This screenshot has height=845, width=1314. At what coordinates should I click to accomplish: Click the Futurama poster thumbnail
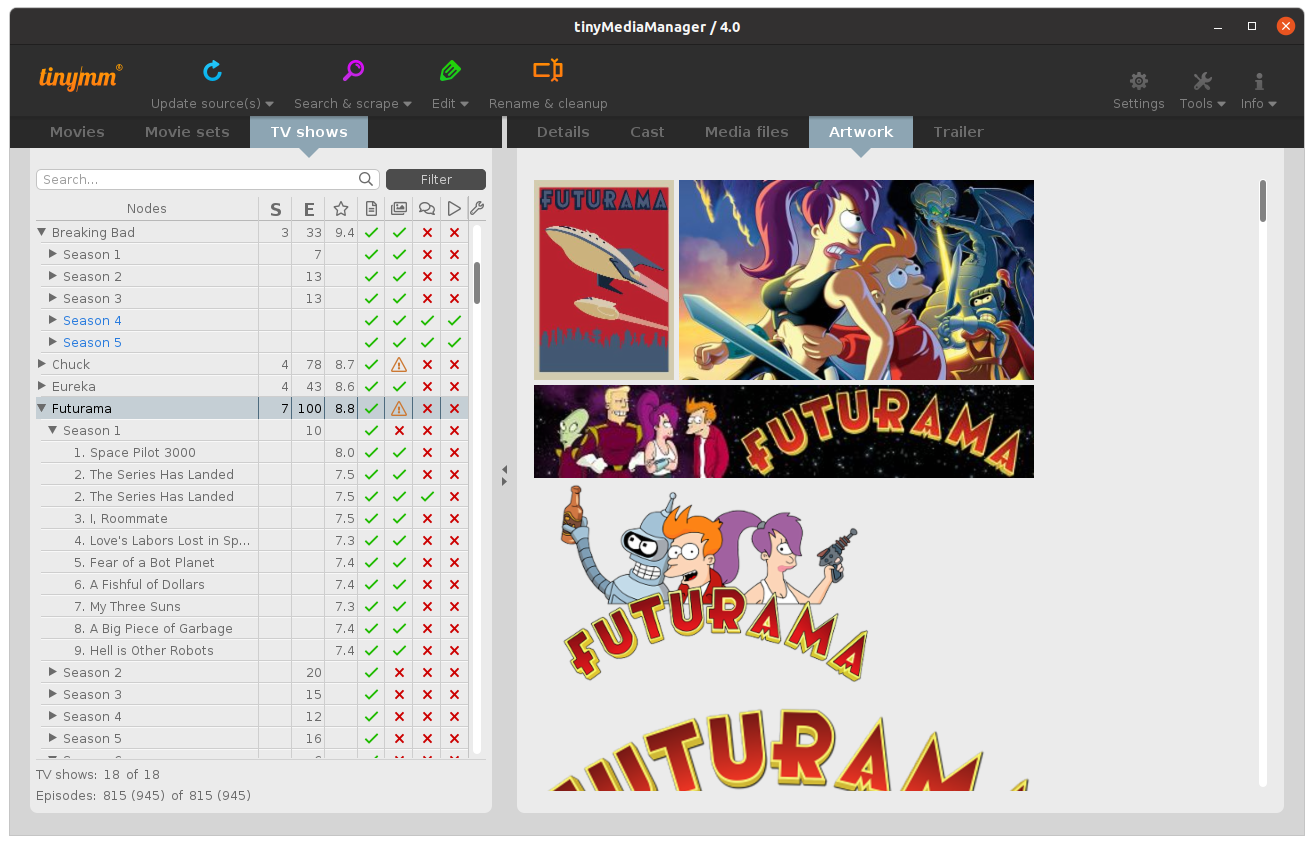tap(604, 279)
